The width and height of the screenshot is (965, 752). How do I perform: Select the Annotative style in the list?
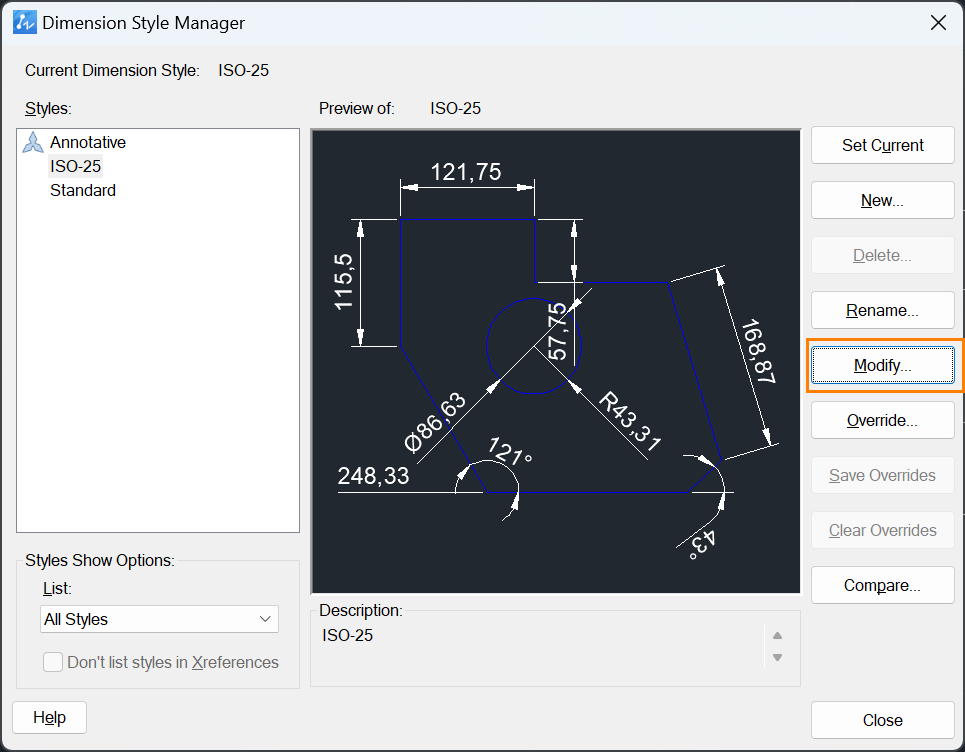[x=87, y=142]
